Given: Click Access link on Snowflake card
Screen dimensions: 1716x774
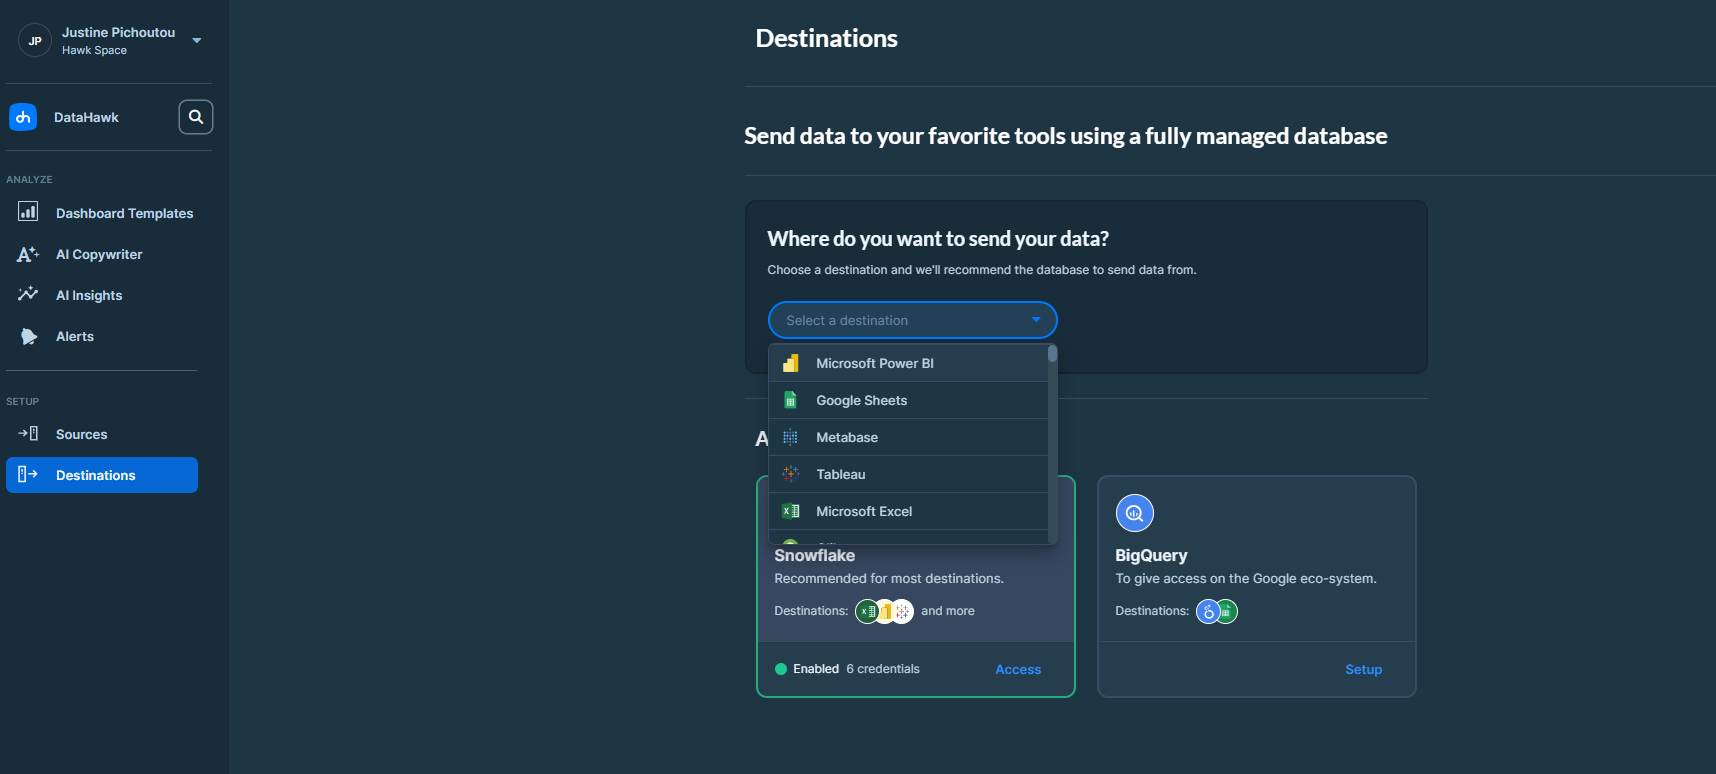Looking at the screenshot, I should tap(1018, 669).
